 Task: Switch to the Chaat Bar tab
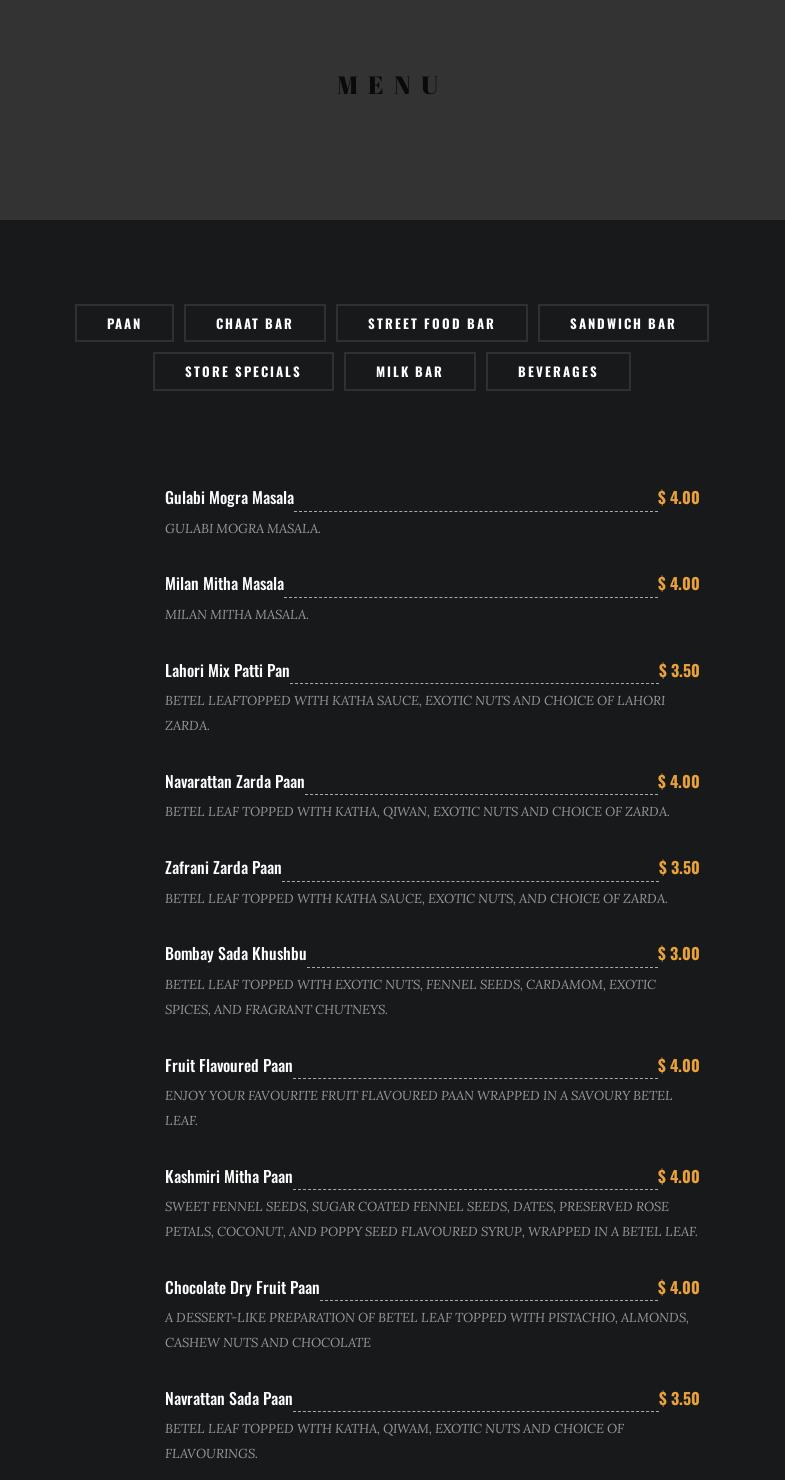255,323
